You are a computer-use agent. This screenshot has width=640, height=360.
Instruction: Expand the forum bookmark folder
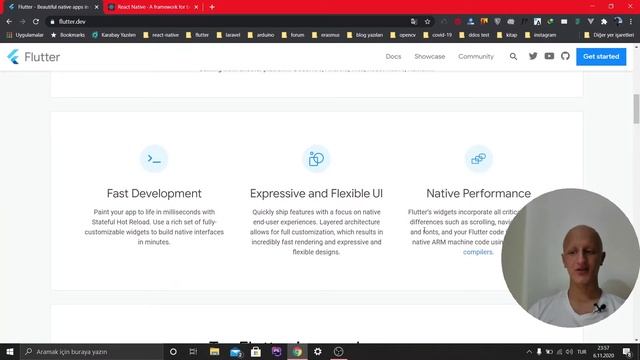point(293,35)
